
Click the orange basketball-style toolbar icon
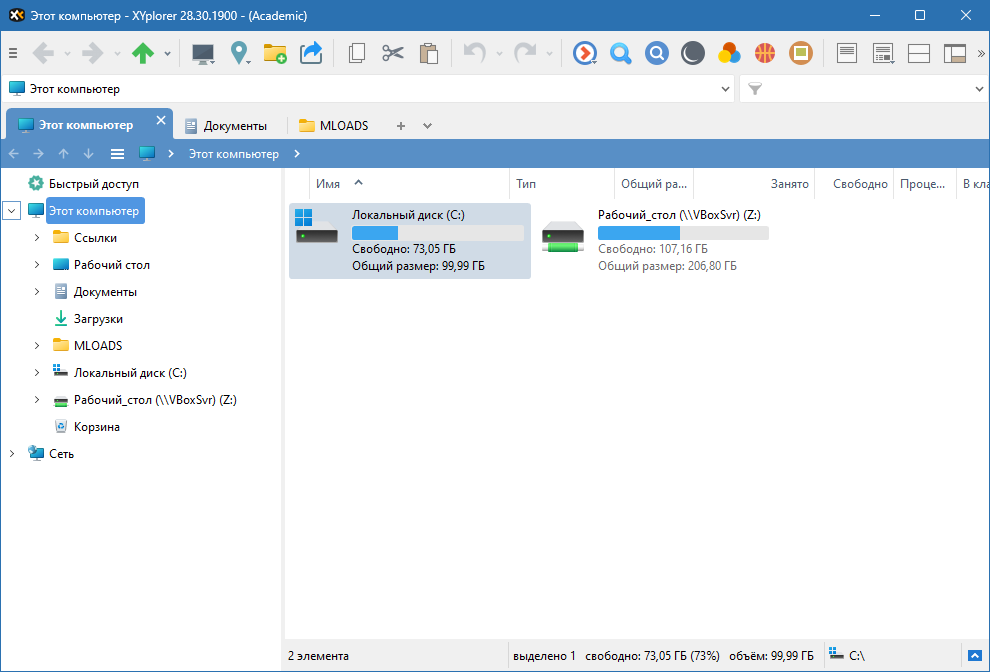tap(765, 54)
